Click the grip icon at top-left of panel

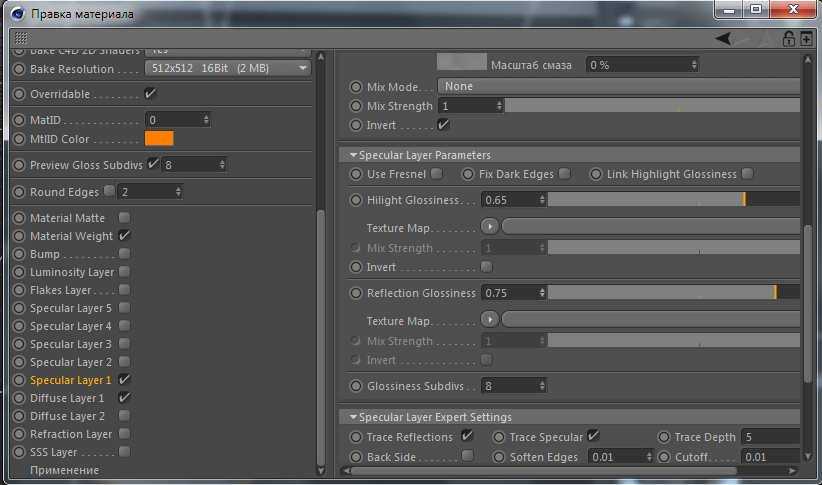(21, 38)
